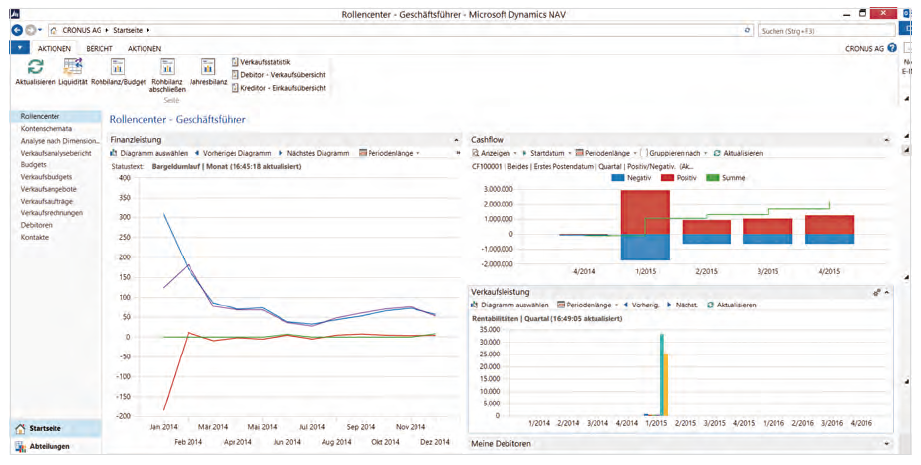Click the teal 1/2015 bar in Verkaufsleistung chart
Viewport: 921px width, 465px height.
pos(662,375)
